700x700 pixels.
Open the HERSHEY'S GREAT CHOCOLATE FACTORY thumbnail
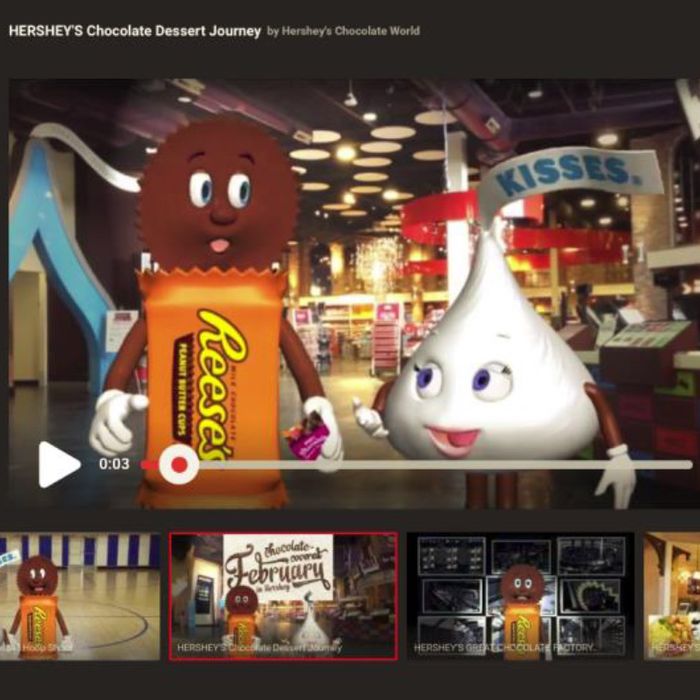click(521, 596)
